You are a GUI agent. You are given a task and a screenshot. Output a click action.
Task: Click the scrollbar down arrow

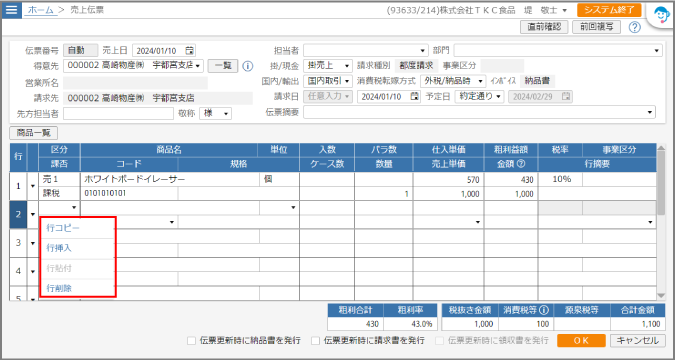(661, 295)
